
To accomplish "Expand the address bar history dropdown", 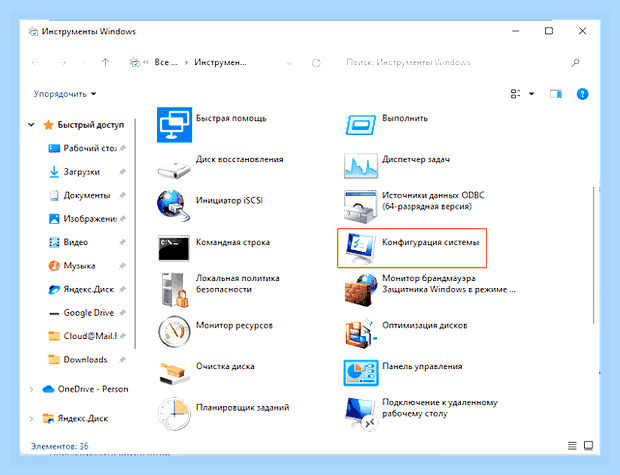I will pyautogui.click(x=289, y=62).
